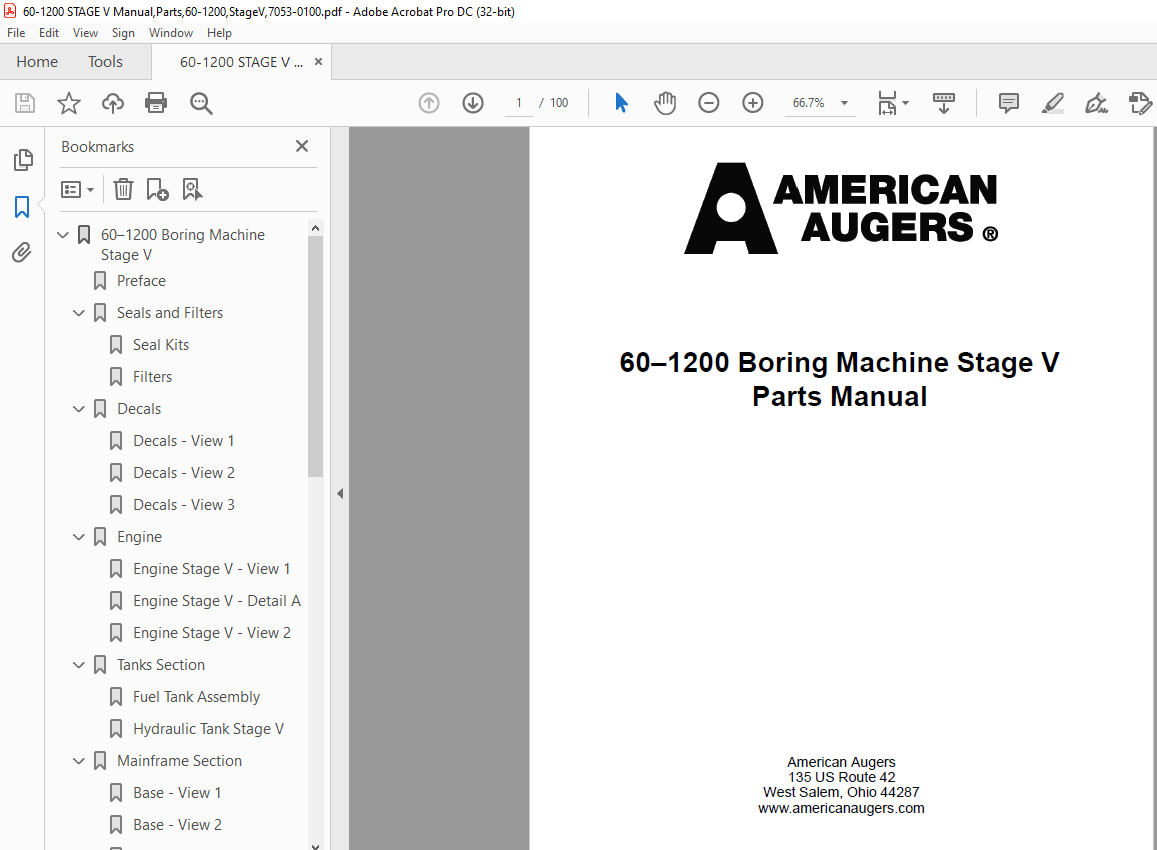Click the Save file icon

pyautogui.click(x=25, y=103)
